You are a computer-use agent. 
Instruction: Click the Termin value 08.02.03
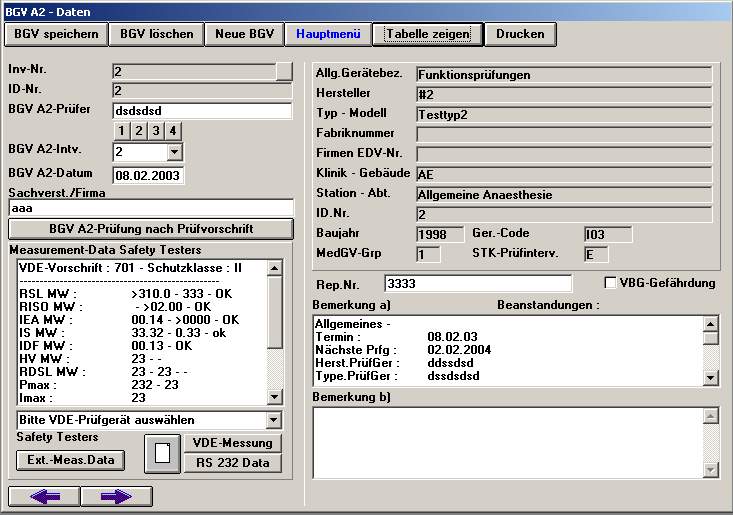453,337
